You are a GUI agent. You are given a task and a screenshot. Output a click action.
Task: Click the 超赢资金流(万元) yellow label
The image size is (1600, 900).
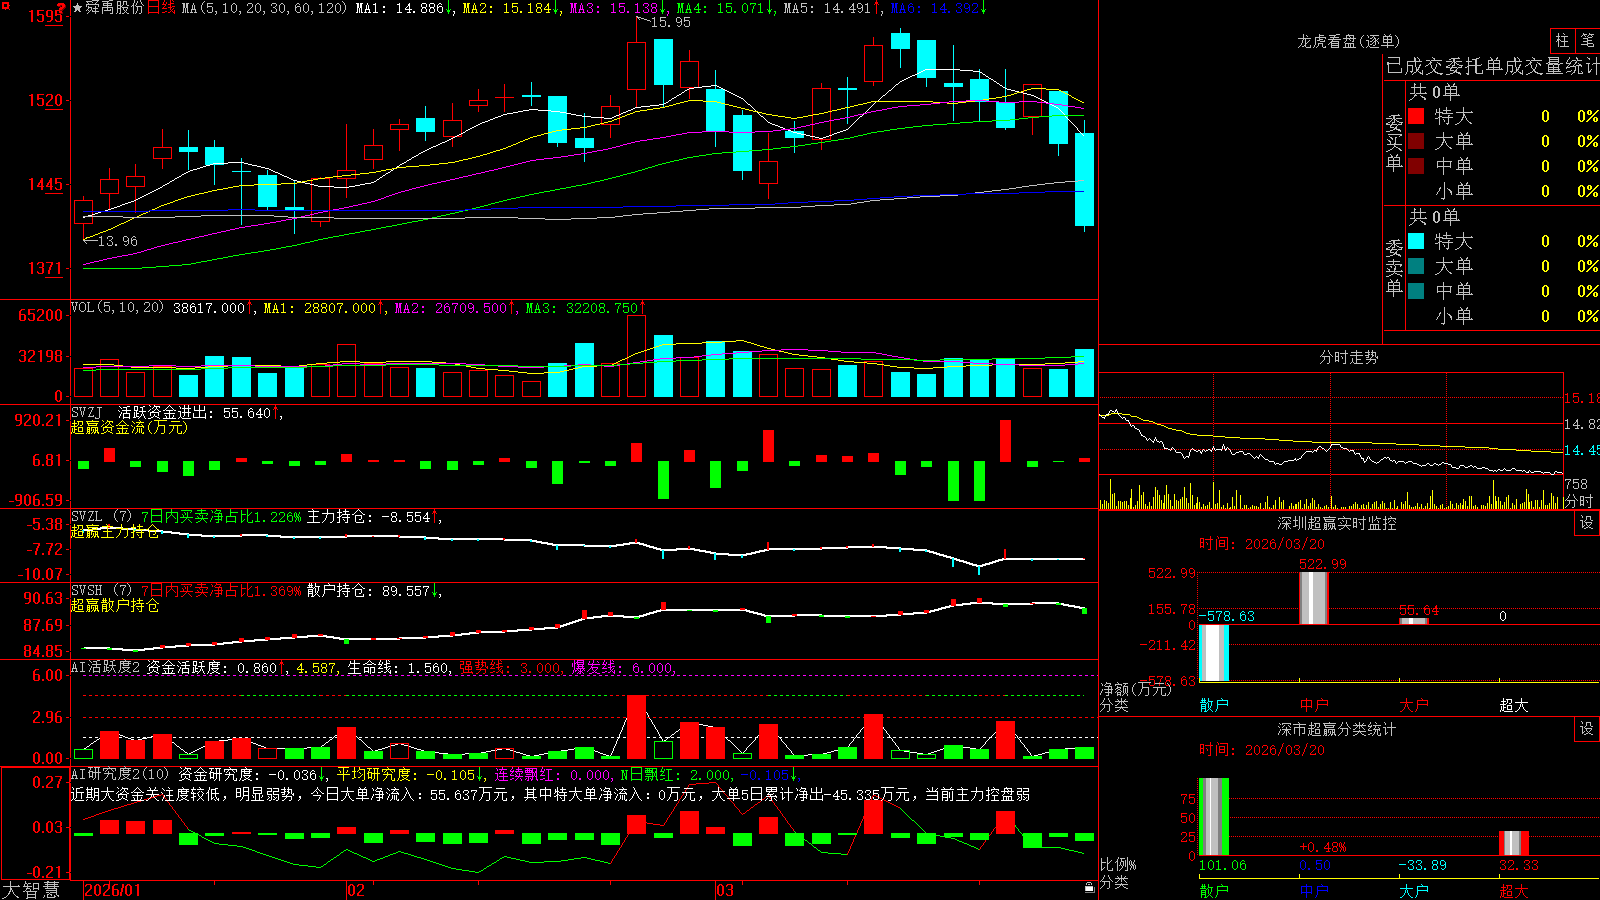129,428
